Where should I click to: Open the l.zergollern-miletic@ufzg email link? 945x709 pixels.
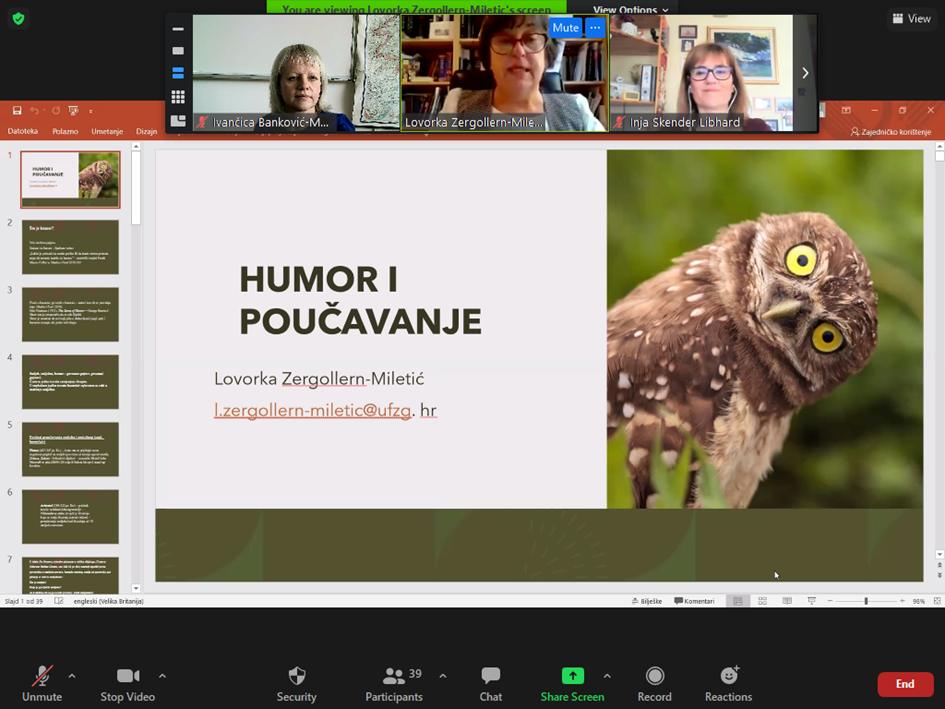click(313, 410)
